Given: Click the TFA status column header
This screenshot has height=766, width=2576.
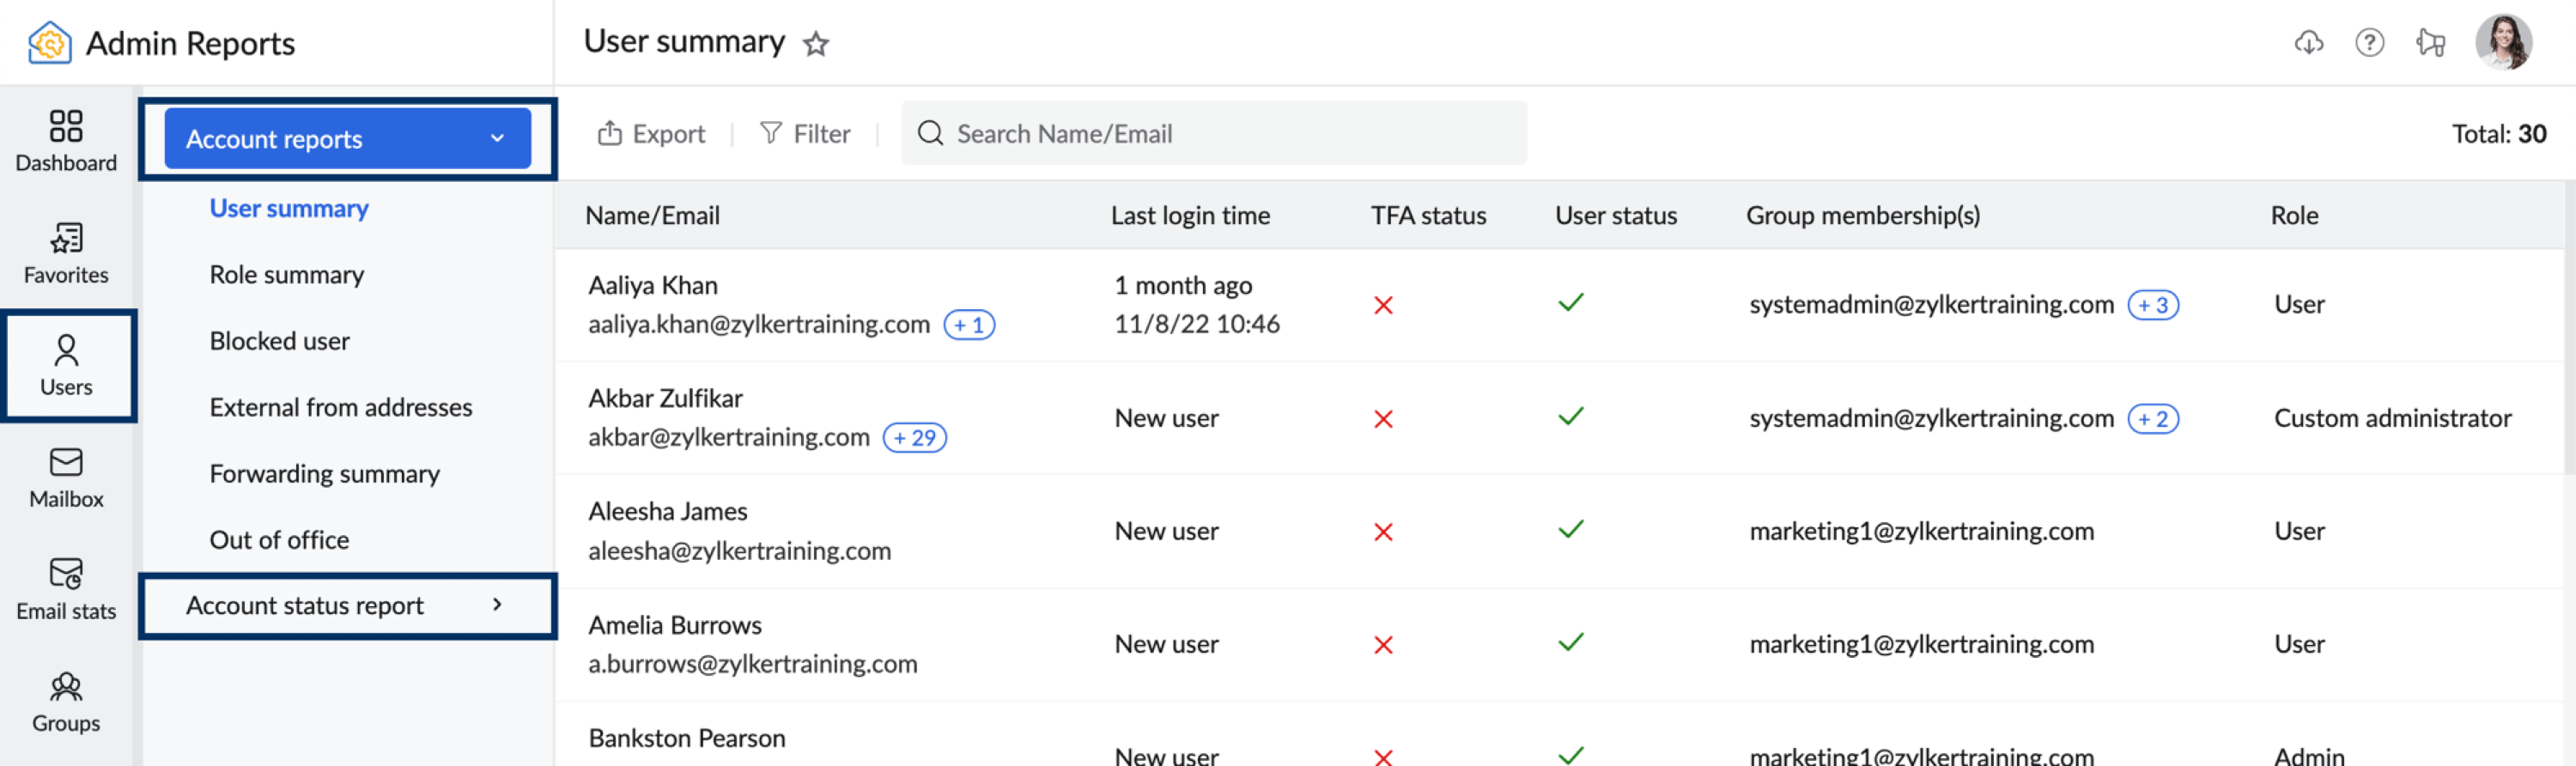Looking at the screenshot, I should coord(1428,215).
